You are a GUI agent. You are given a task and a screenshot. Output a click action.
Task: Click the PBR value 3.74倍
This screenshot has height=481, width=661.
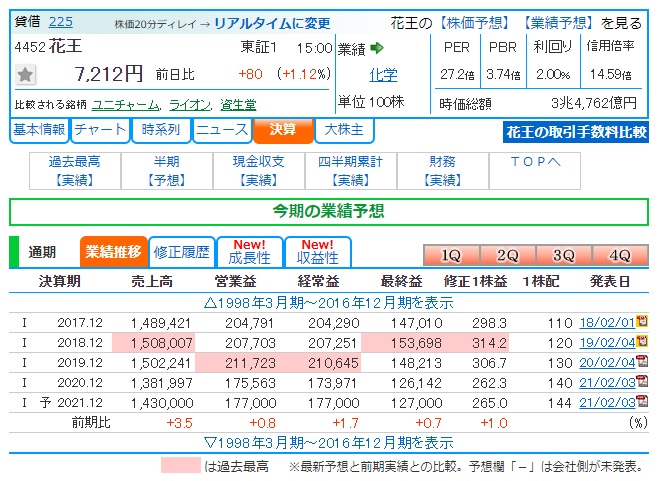click(503, 75)
